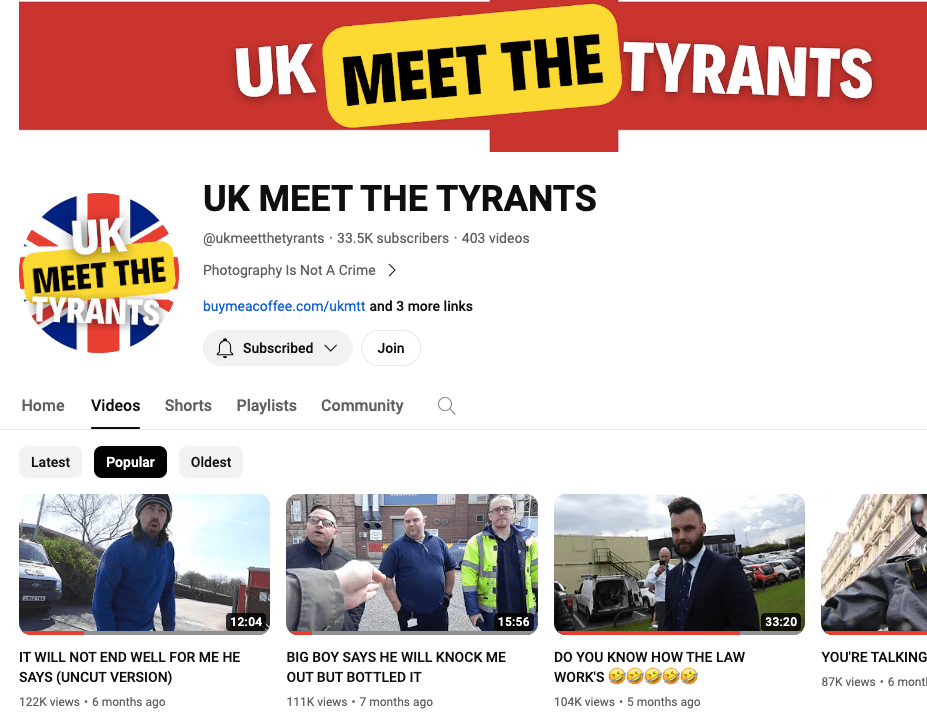The image size is (927, 728).
Task: Select the Latest filter chip
Action: pyautogui.click(x=50, y=462)
